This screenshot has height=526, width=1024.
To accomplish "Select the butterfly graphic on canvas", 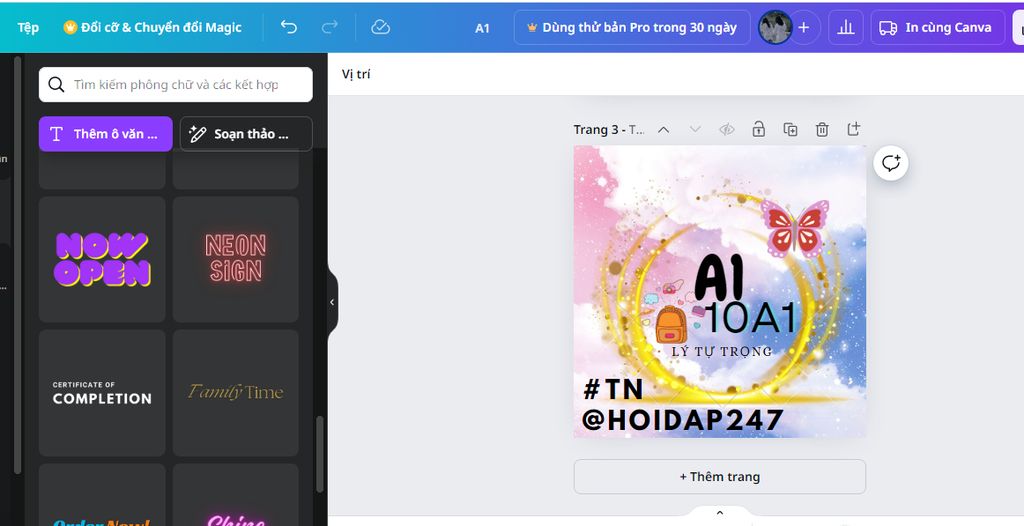I will (795, 228).
